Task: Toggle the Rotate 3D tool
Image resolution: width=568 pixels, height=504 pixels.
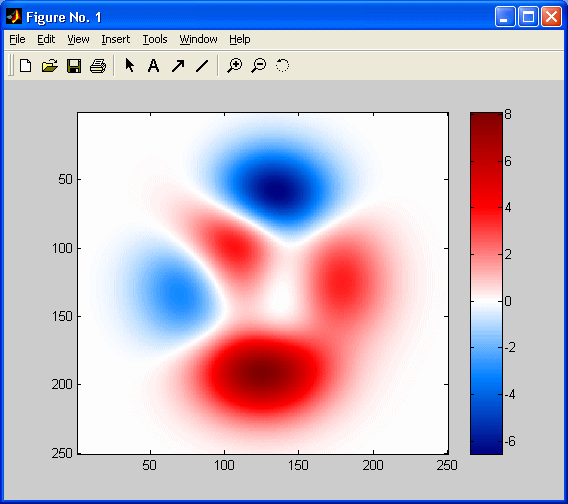Action: (282, 66)
